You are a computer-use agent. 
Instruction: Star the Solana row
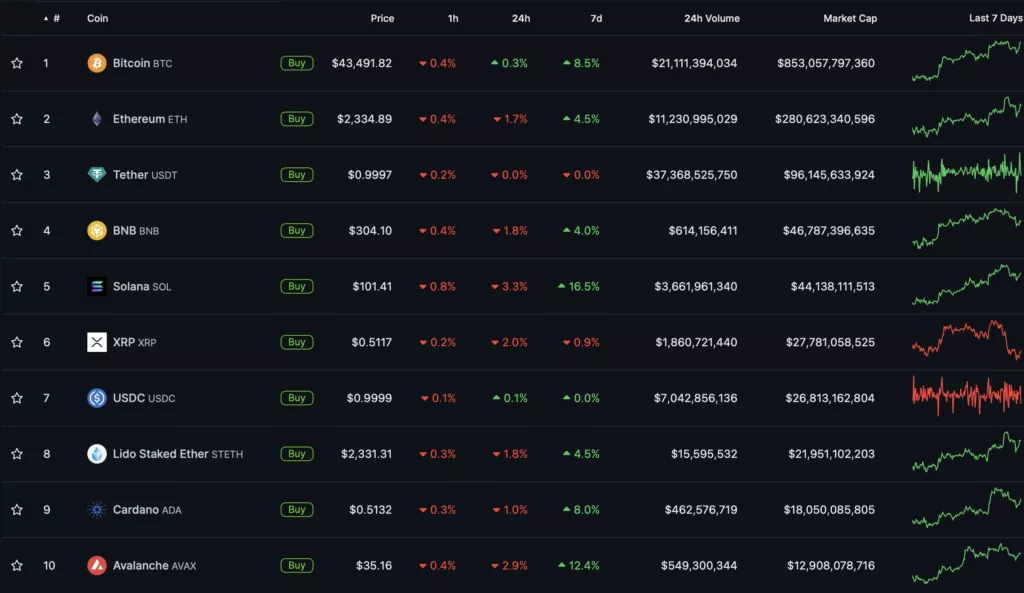pos(17,286)
